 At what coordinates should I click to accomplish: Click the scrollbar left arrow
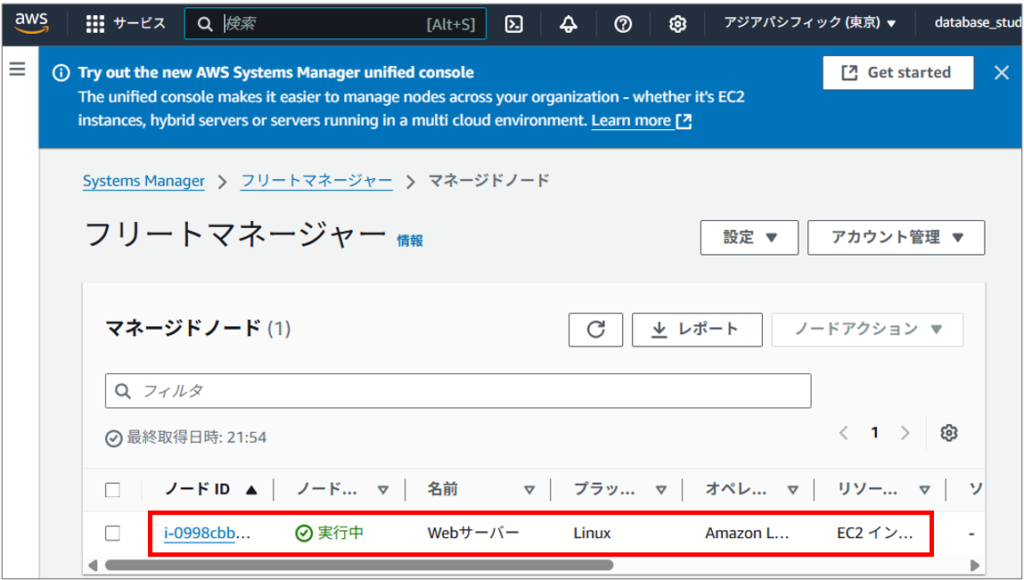click(93, 565)
